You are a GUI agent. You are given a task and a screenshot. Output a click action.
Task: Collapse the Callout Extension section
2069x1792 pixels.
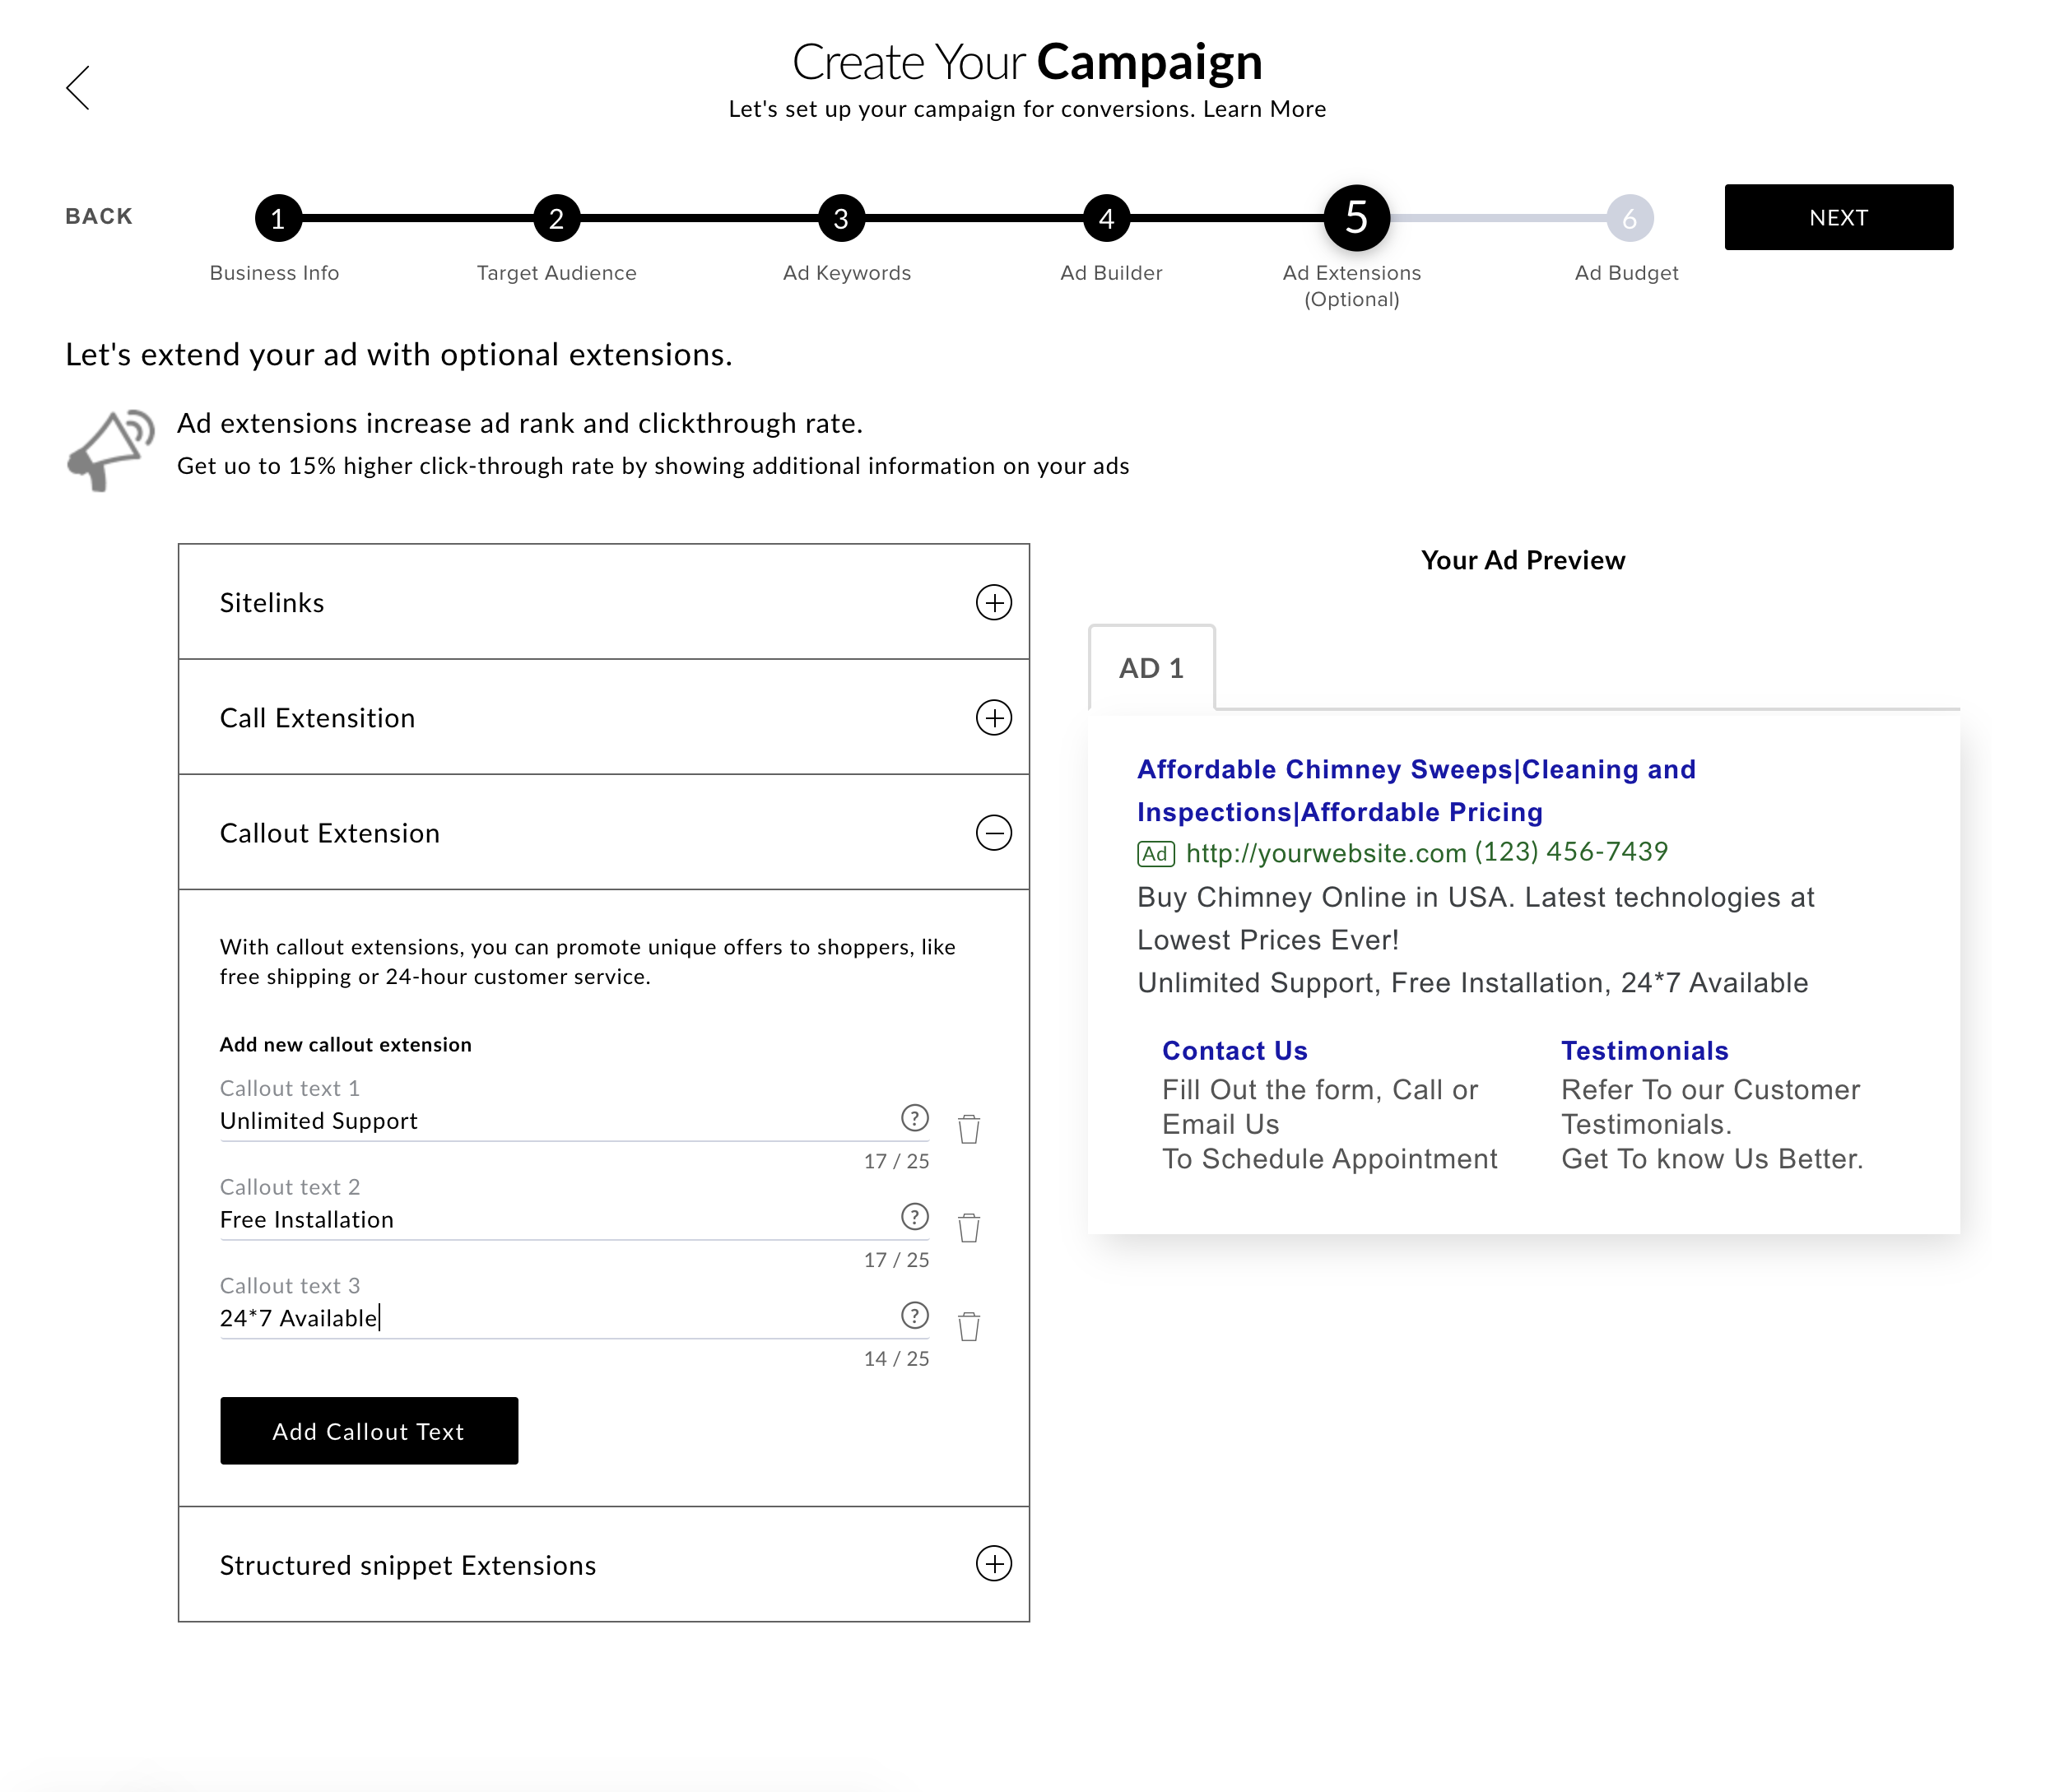point(993,833)
